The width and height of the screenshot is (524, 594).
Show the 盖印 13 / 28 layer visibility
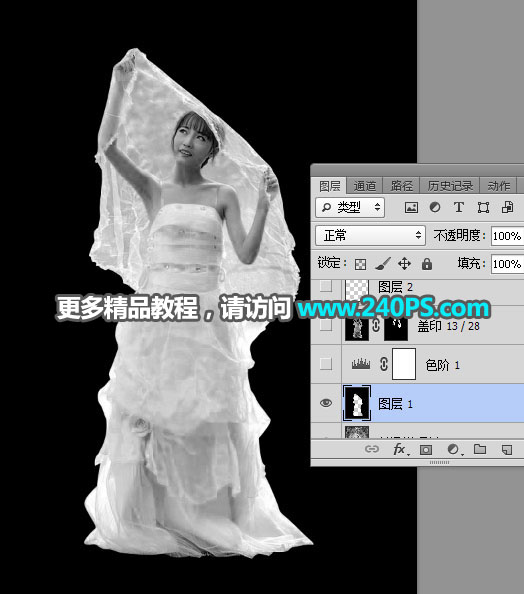click(x=325, y=325)
